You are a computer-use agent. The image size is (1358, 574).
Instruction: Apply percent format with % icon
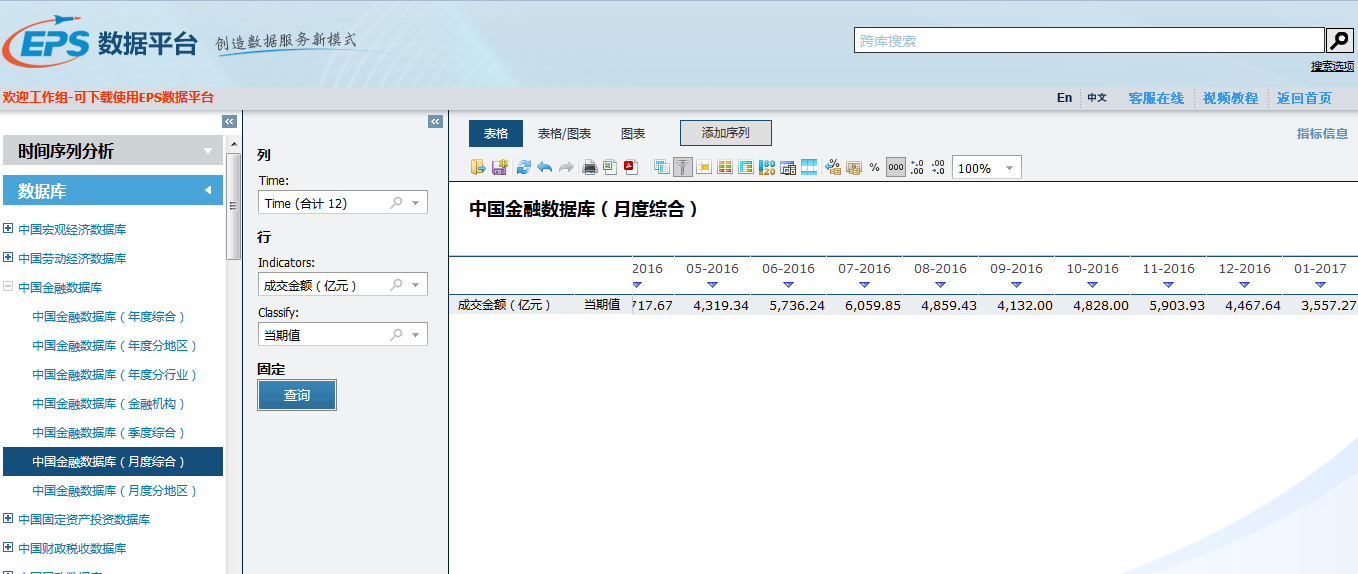[874, 167]
